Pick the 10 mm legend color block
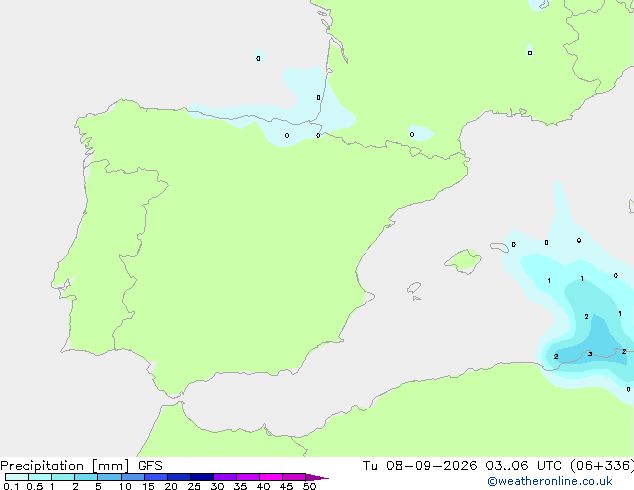634x490 pixels. point(133,477)
